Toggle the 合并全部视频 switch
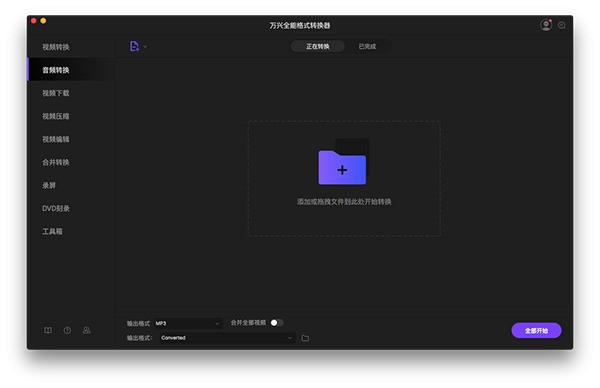The image size is (600, 388). [x=277, y=323]
